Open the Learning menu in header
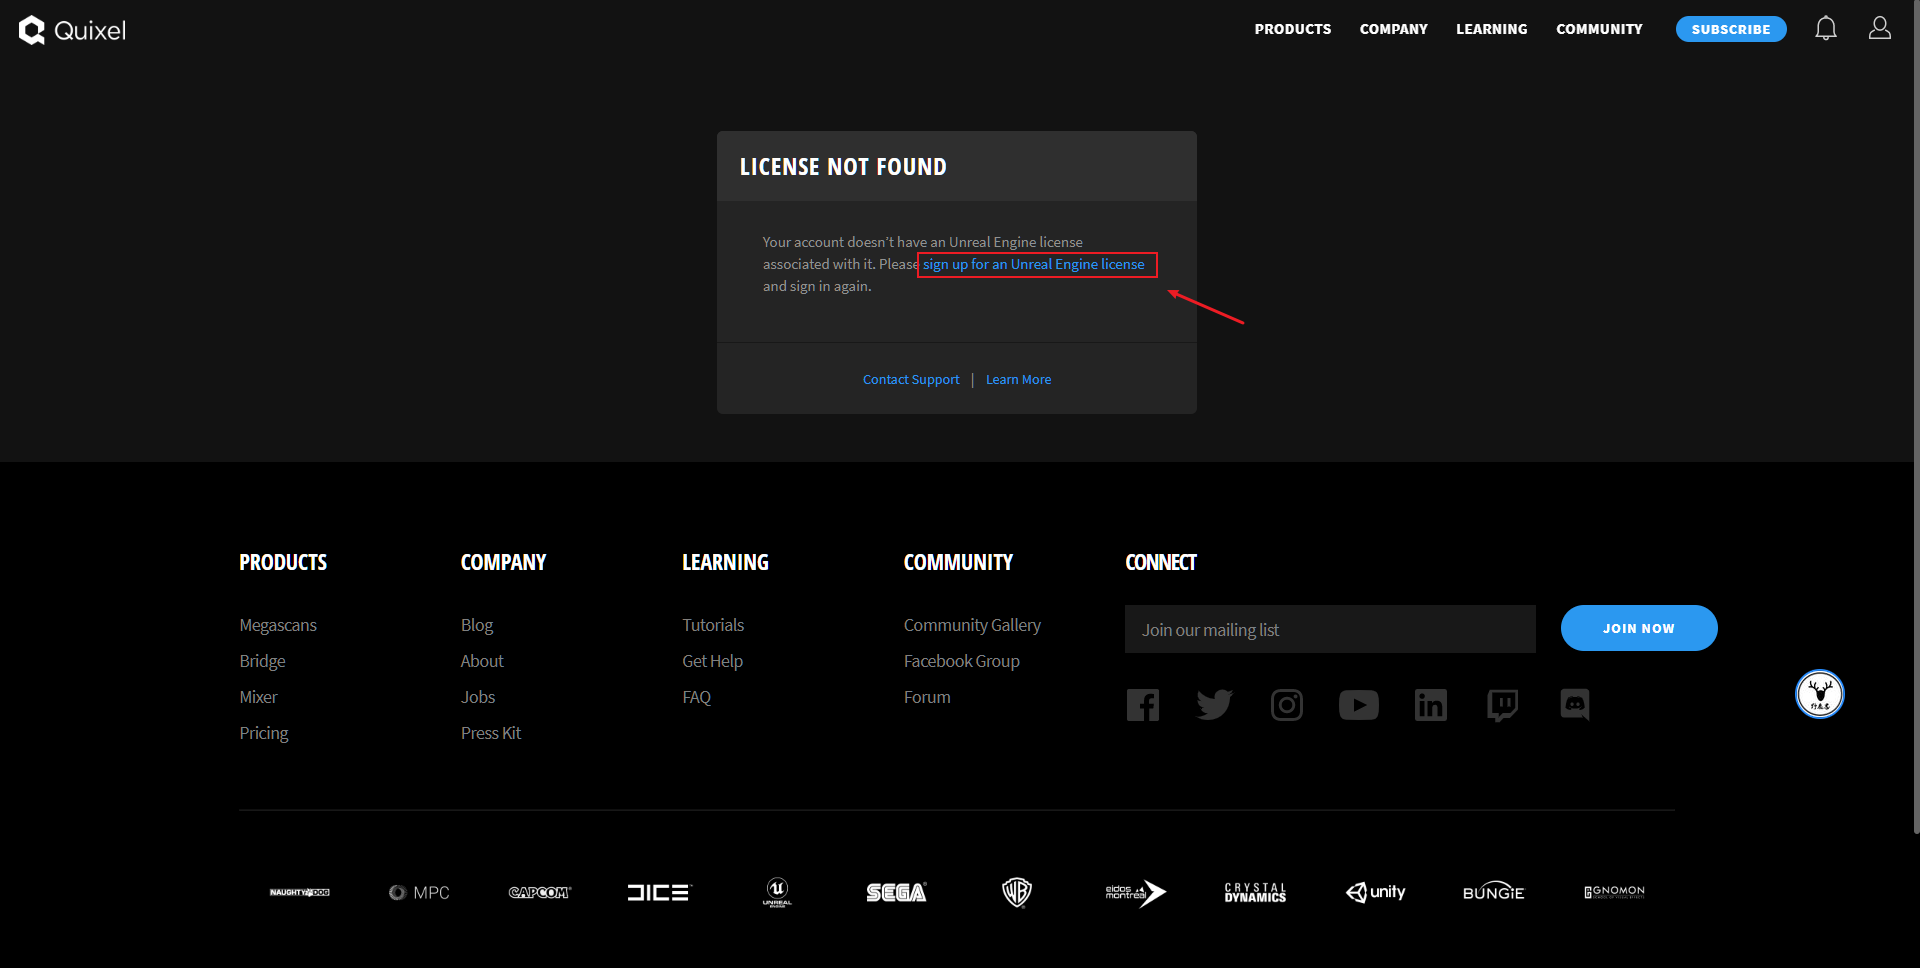The image size is (1920, 968). (1492, 29)
